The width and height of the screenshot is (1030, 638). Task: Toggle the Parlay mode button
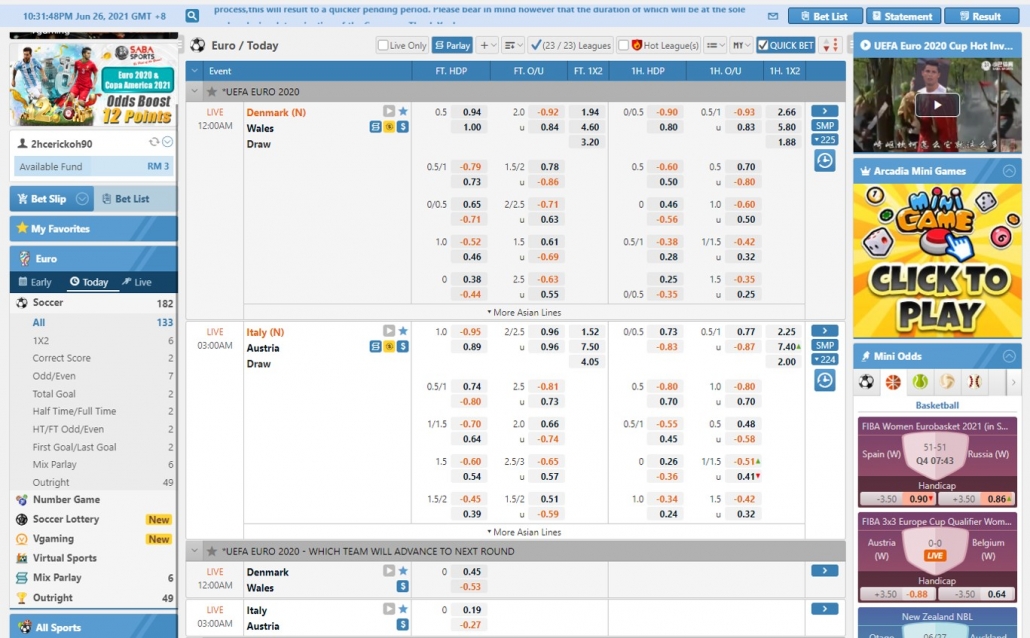453,45
